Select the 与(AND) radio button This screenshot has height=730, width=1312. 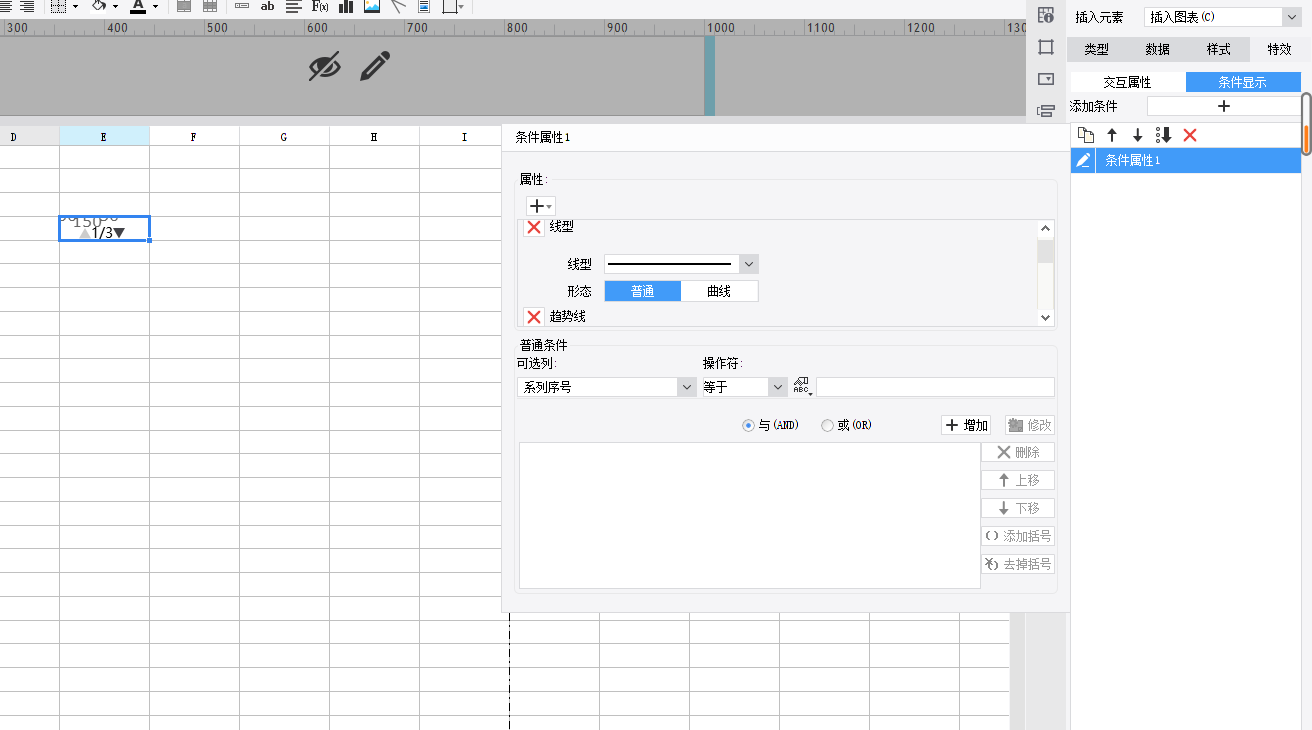pyautogui.click(x=748, y=425)
